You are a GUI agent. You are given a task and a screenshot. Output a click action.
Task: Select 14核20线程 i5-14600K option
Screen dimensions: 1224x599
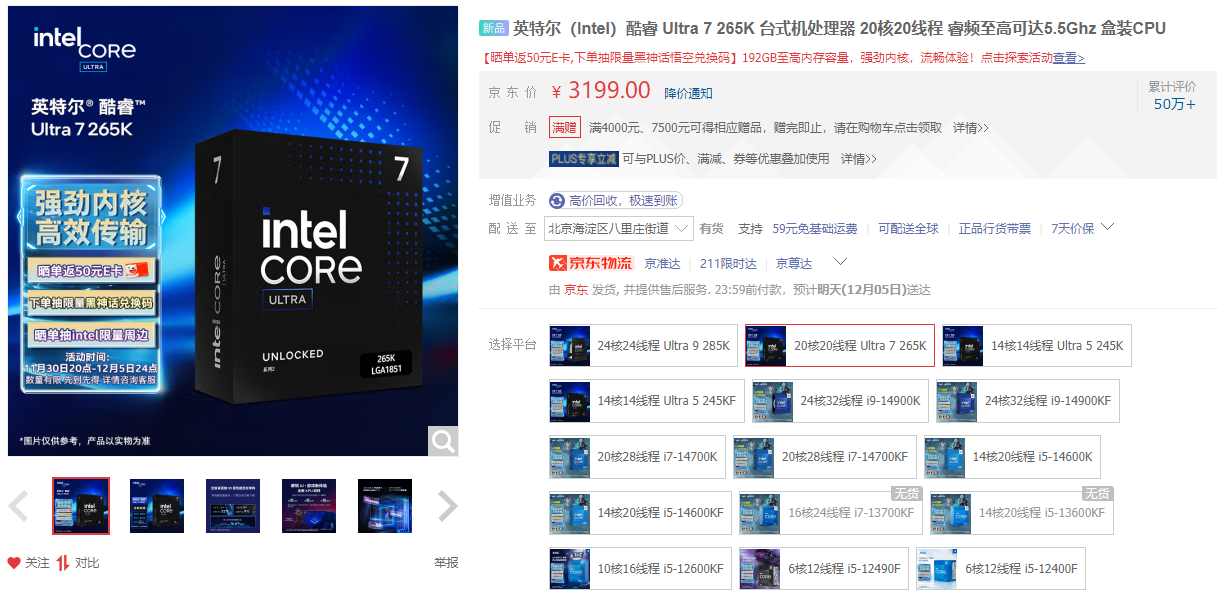click(x=1012, y=457)
